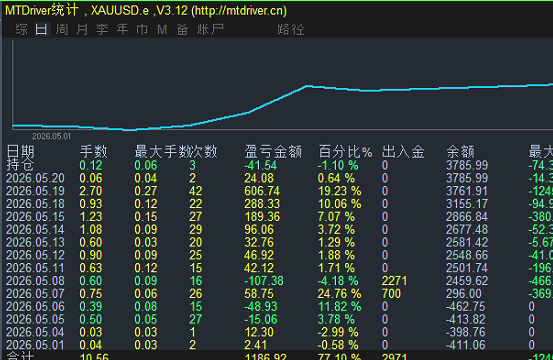
Task: Click the title text with mtdriver.cn URL
Action: [146, 11]
